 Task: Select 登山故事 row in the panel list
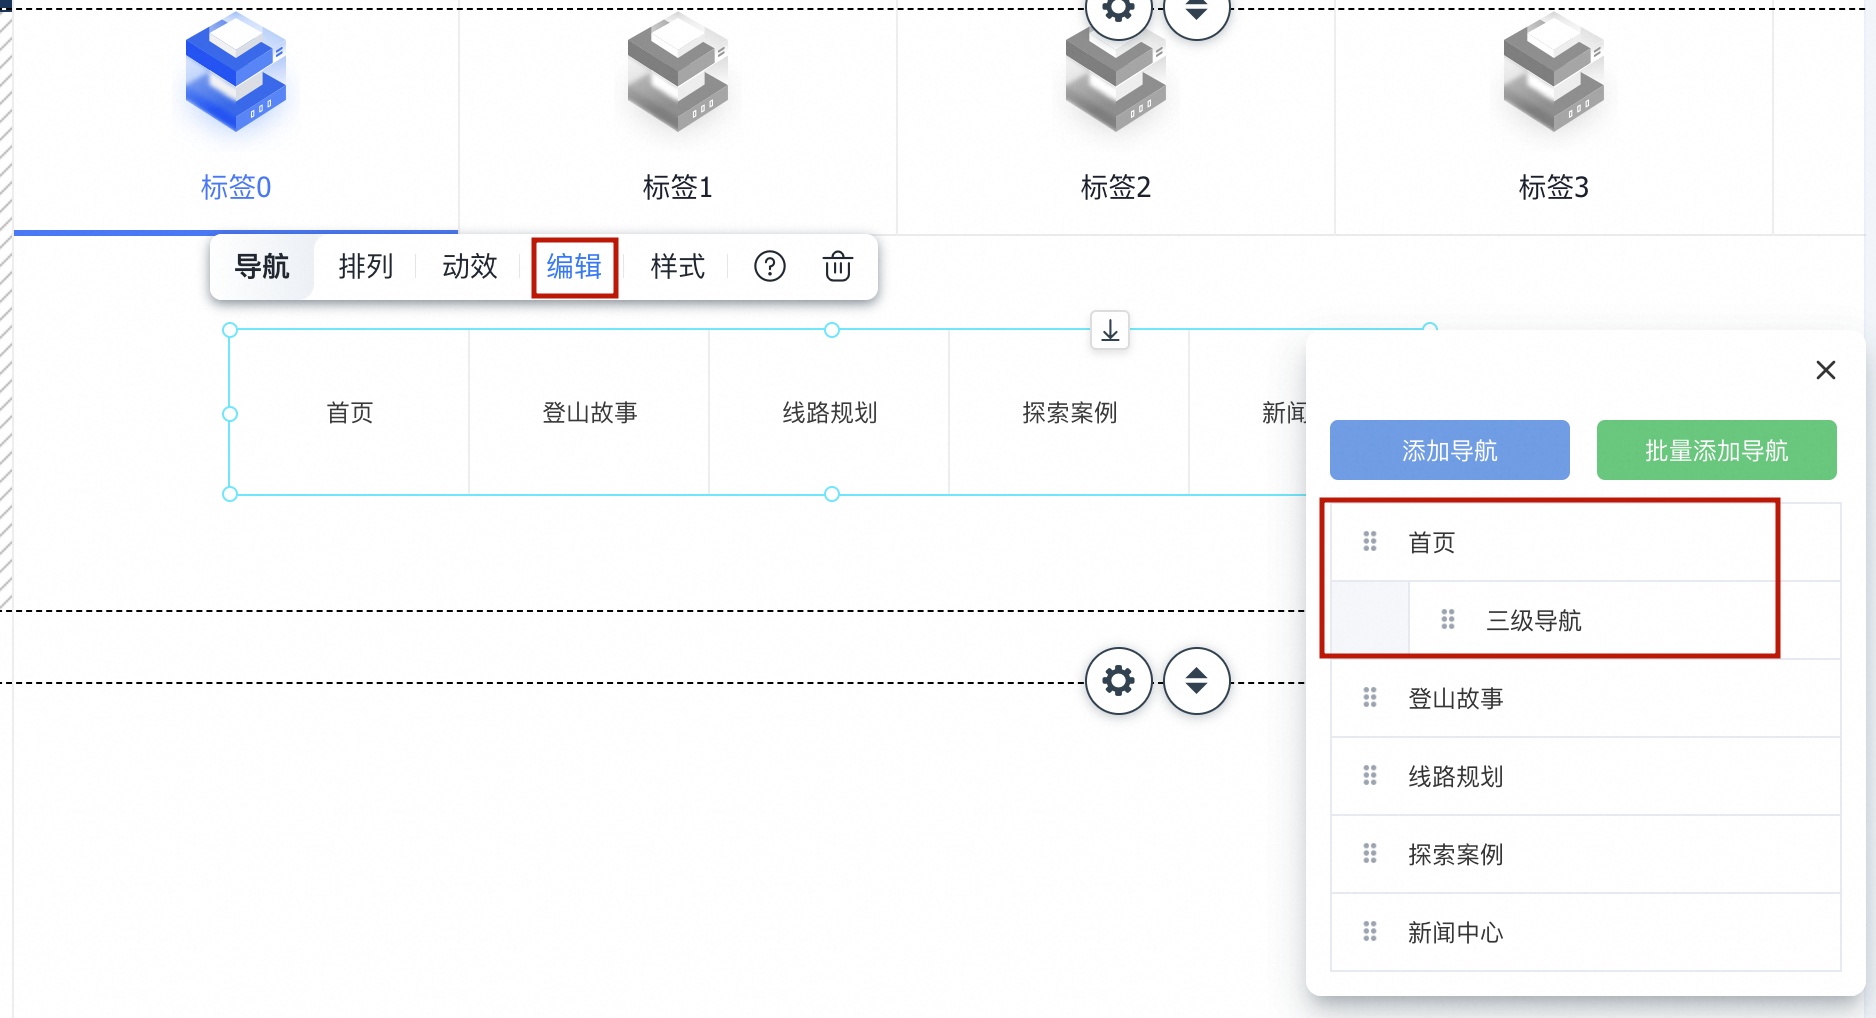point(1586,698)
